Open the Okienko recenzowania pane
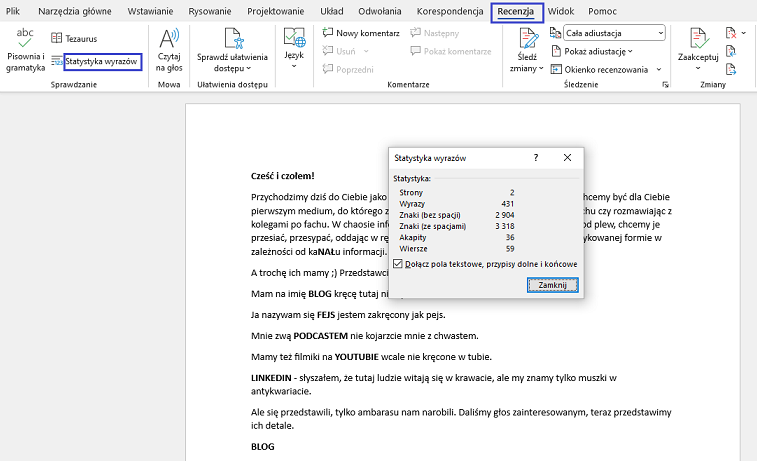 pos(608,69)
